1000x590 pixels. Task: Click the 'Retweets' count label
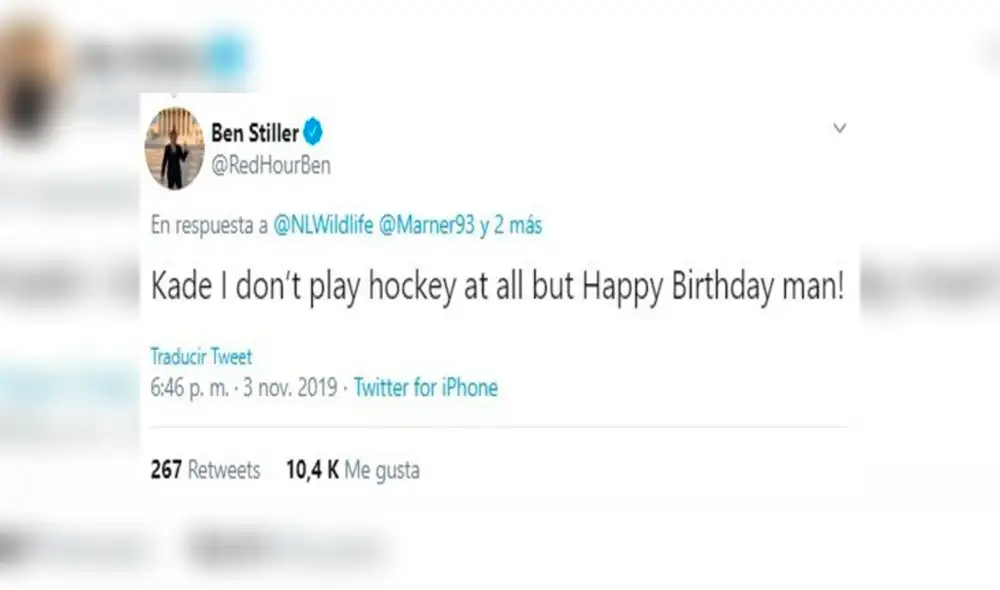coord(222,469)
